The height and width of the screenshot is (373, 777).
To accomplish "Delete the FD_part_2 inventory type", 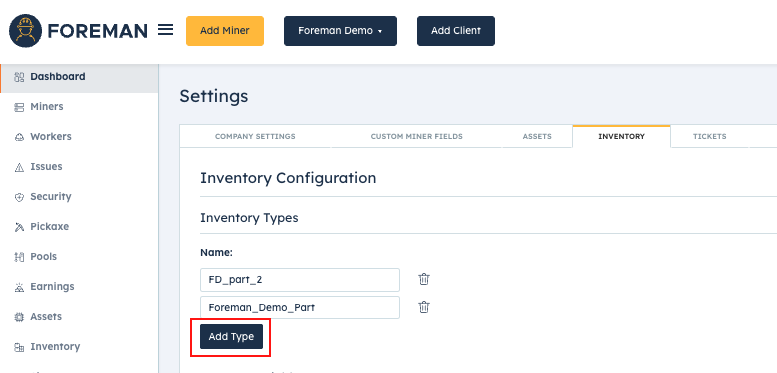I will pos(424,279).
